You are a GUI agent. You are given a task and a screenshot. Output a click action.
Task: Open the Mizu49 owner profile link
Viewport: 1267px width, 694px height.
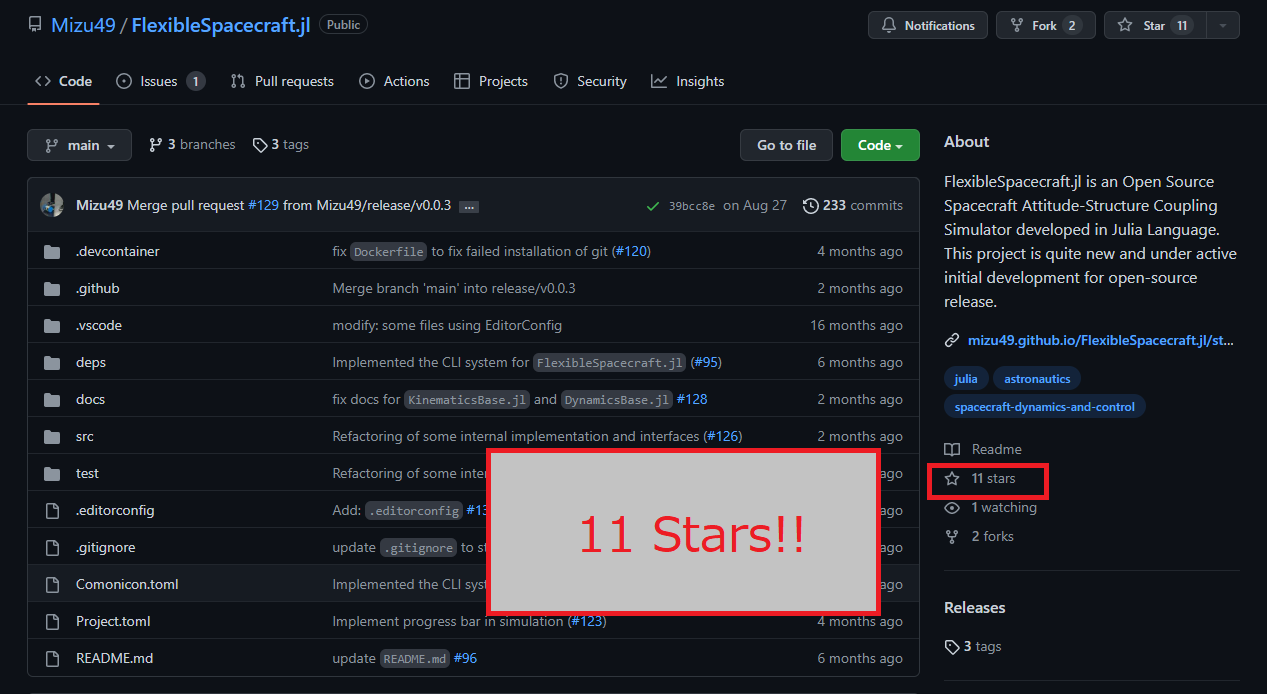[83, 25]
